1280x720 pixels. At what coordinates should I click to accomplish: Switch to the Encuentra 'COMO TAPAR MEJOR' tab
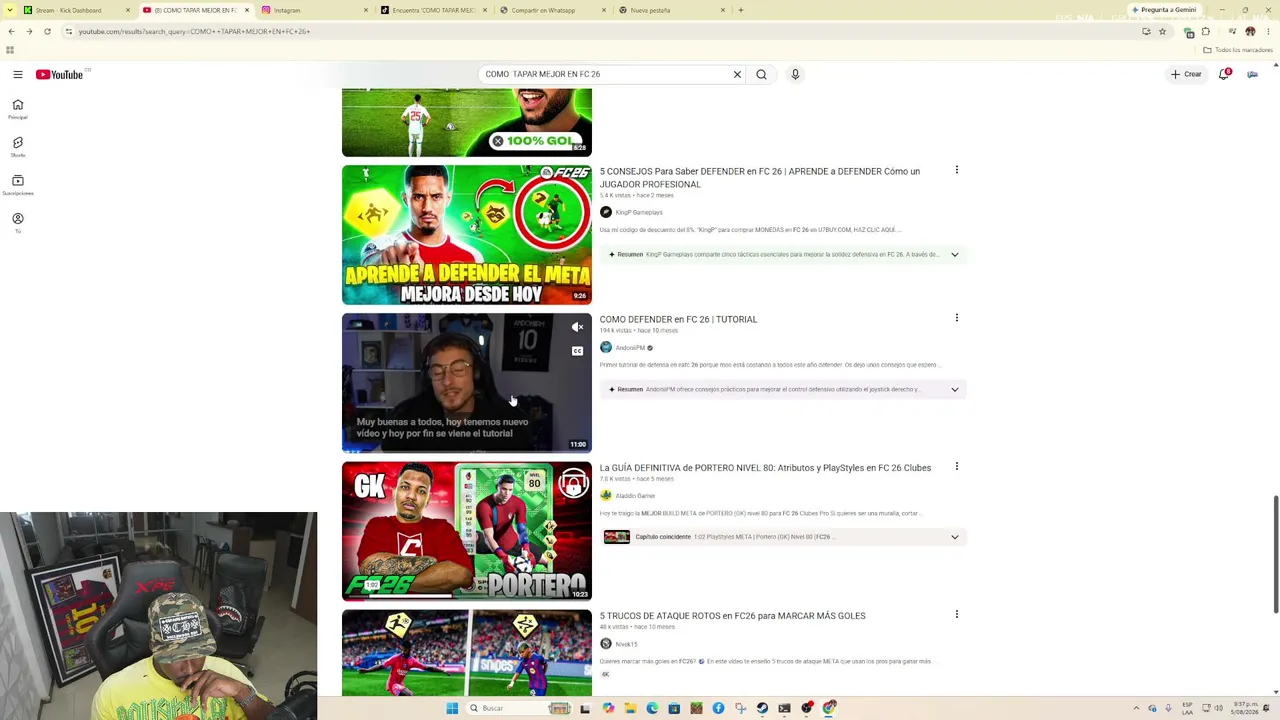click(433, 10)
